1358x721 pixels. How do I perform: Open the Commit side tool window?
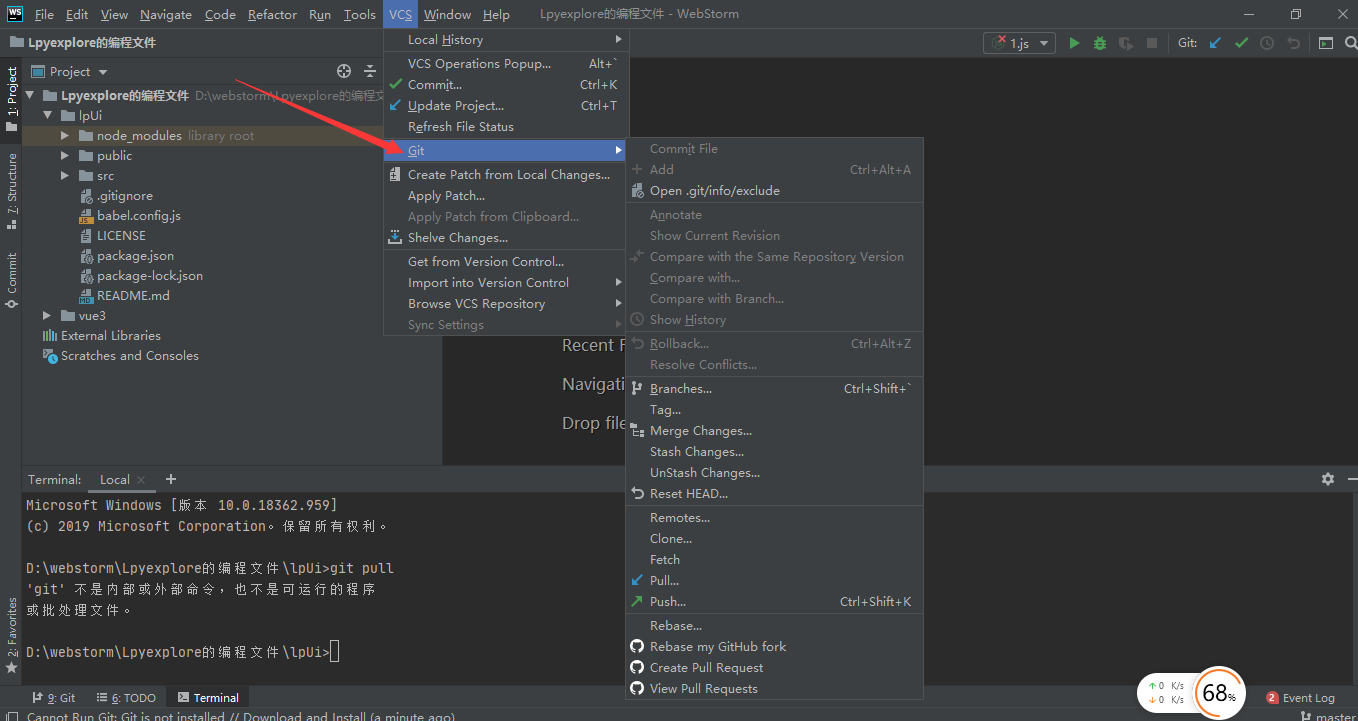point(11,280)
